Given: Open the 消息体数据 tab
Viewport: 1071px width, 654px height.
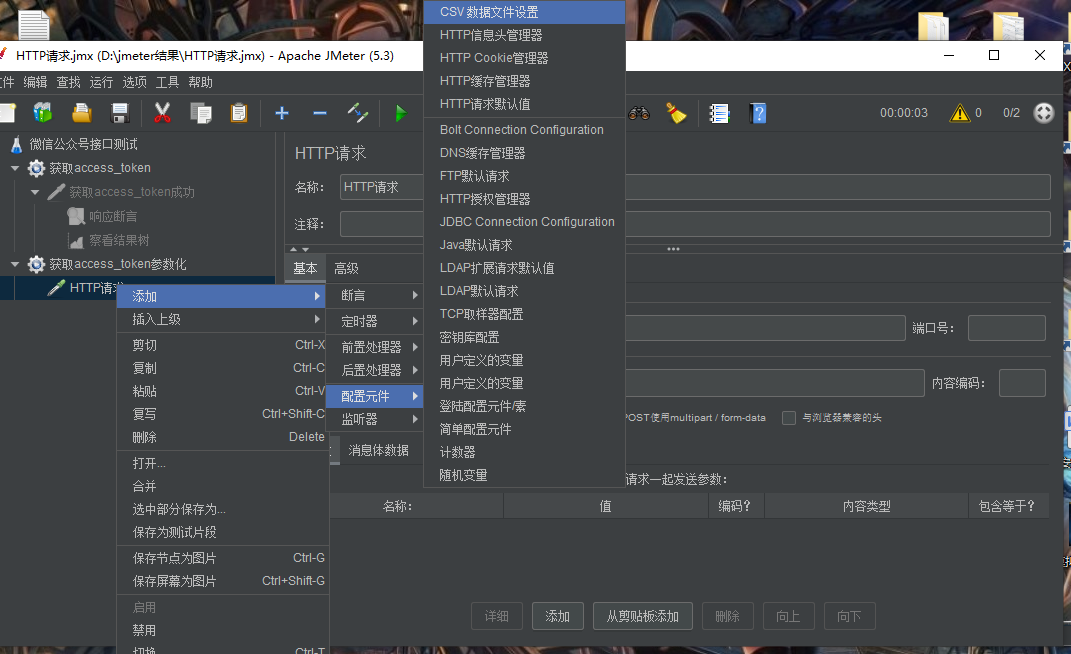Looking at the screenshot, I should pyautogui.click(x=378, y=450).
